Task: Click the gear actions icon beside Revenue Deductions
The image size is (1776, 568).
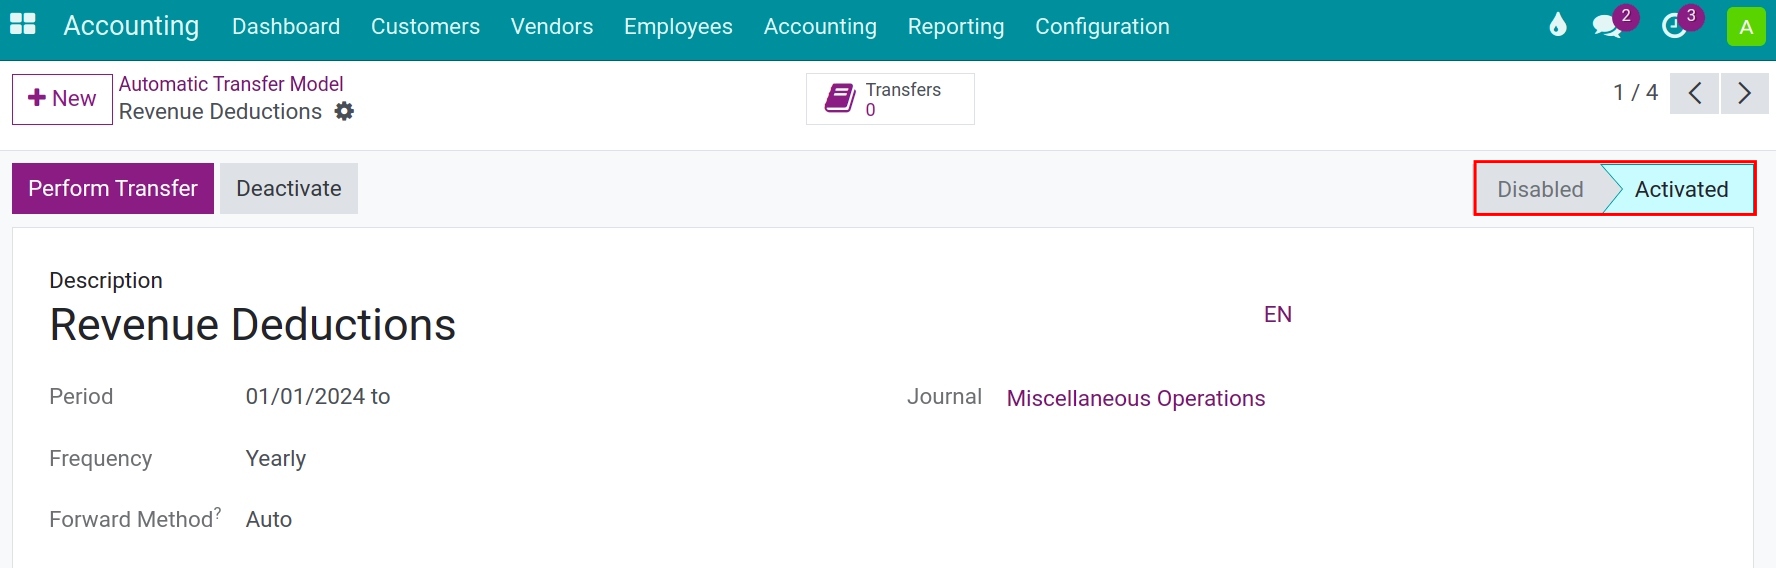Action: (x=344, y=111)
